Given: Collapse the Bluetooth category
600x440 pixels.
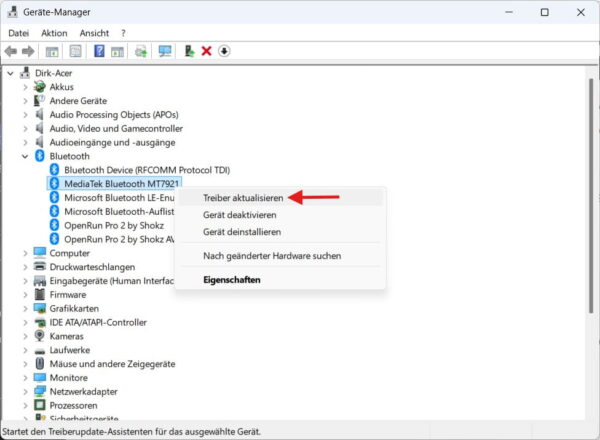Looking at the screenshot, I should point(25,156).
